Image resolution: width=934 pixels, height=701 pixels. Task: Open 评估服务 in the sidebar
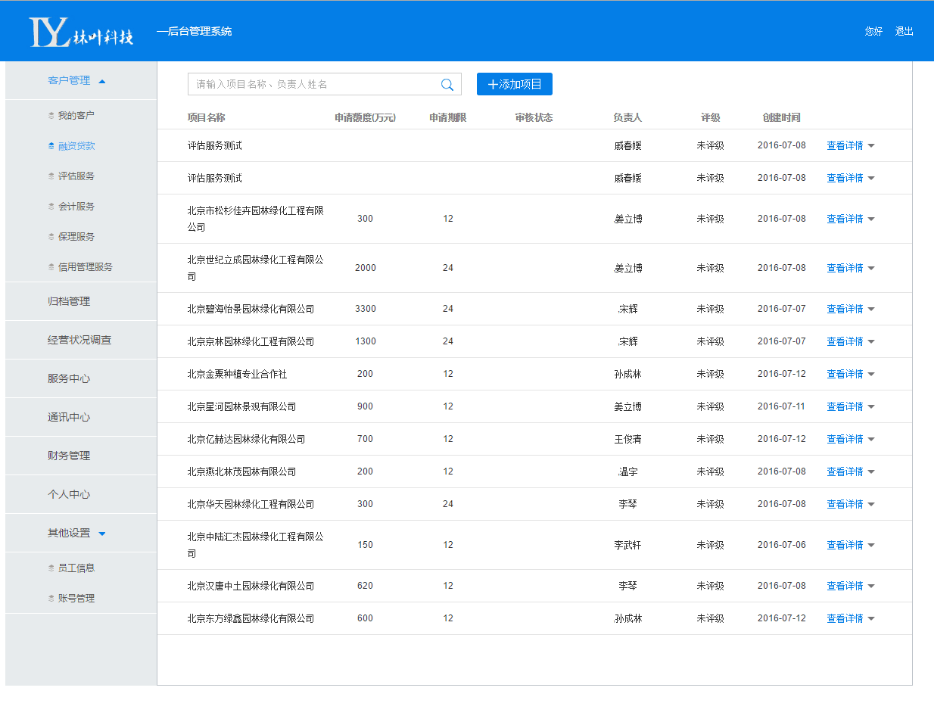click(77, 176)
